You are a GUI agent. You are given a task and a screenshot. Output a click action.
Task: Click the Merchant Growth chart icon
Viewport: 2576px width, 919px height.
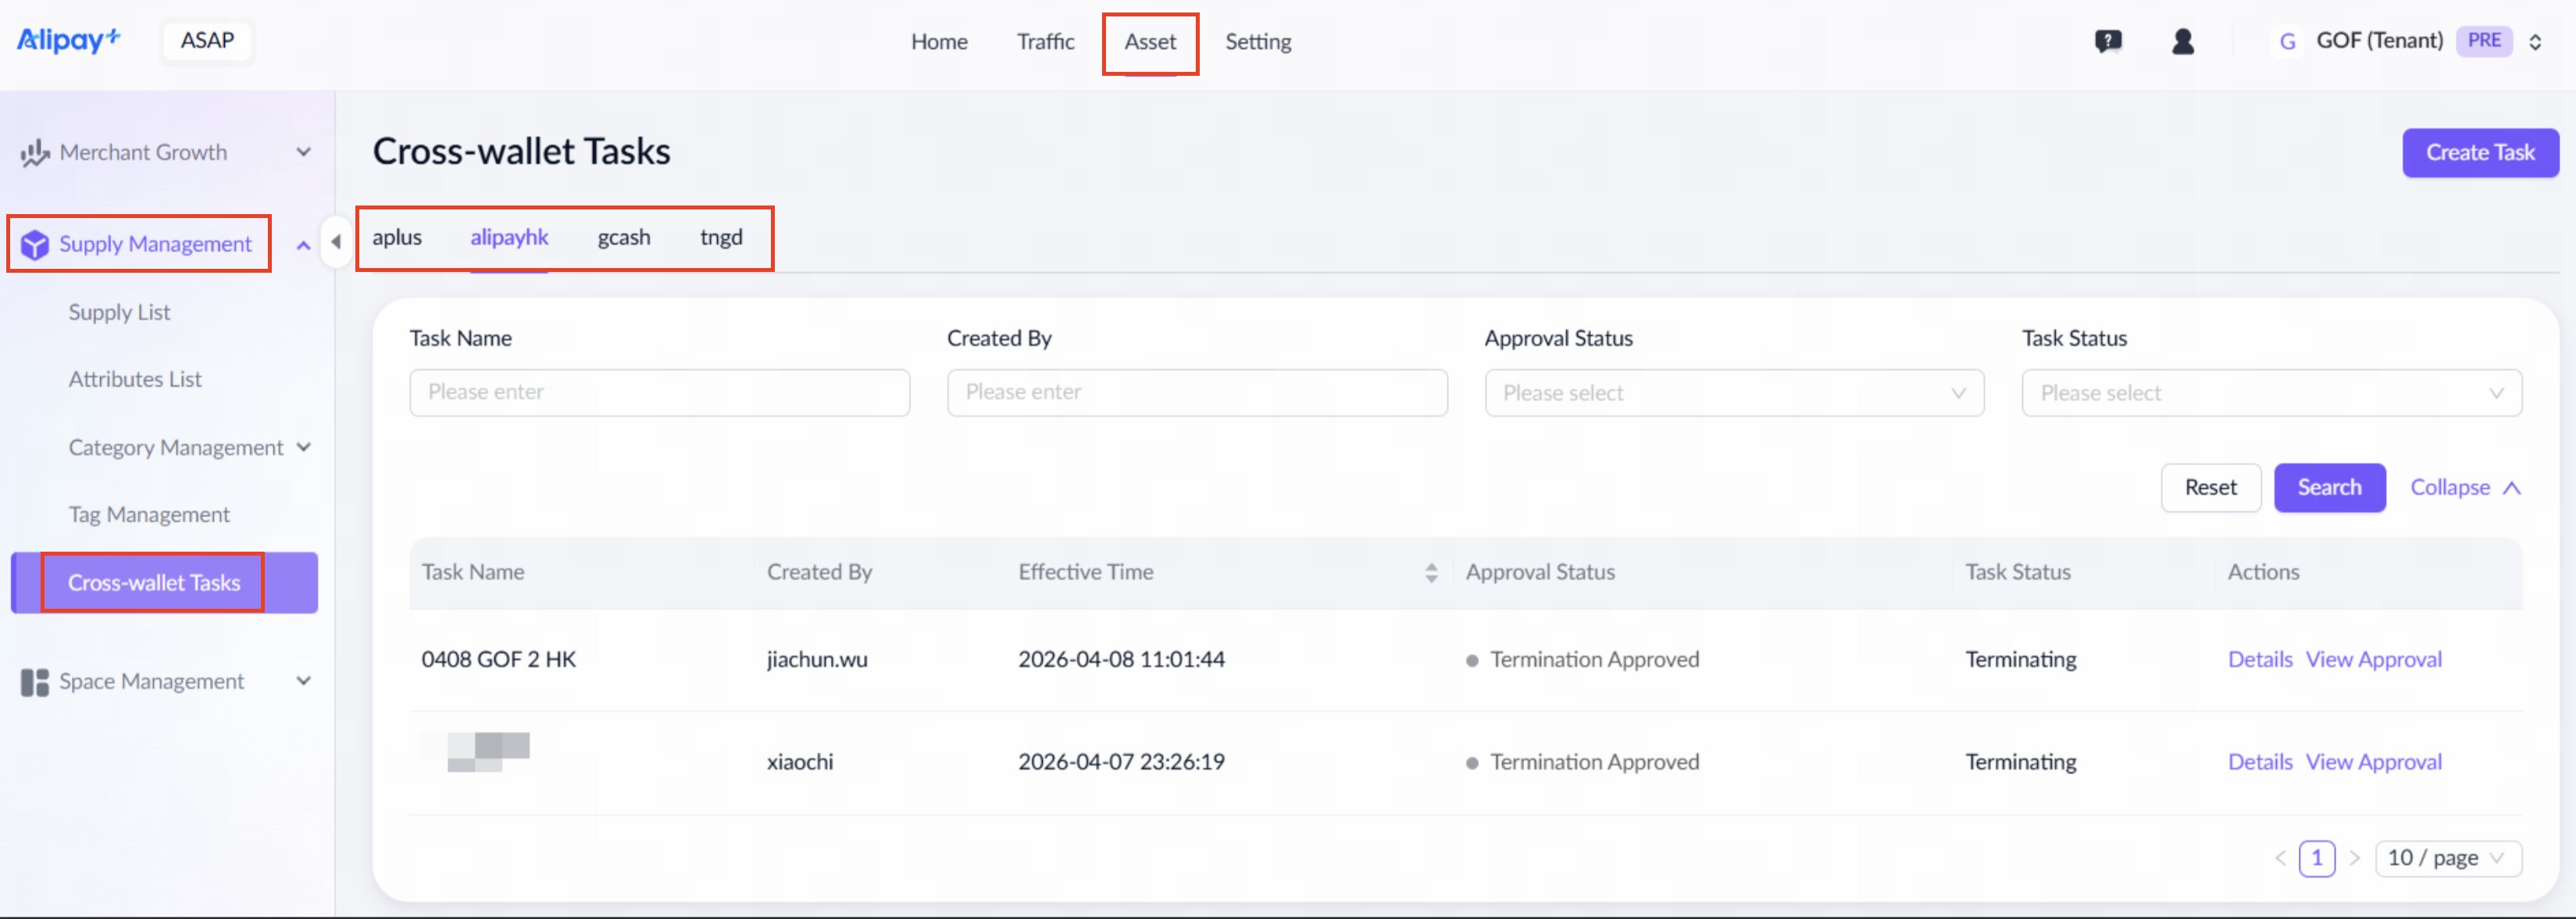tap(34, 153)
